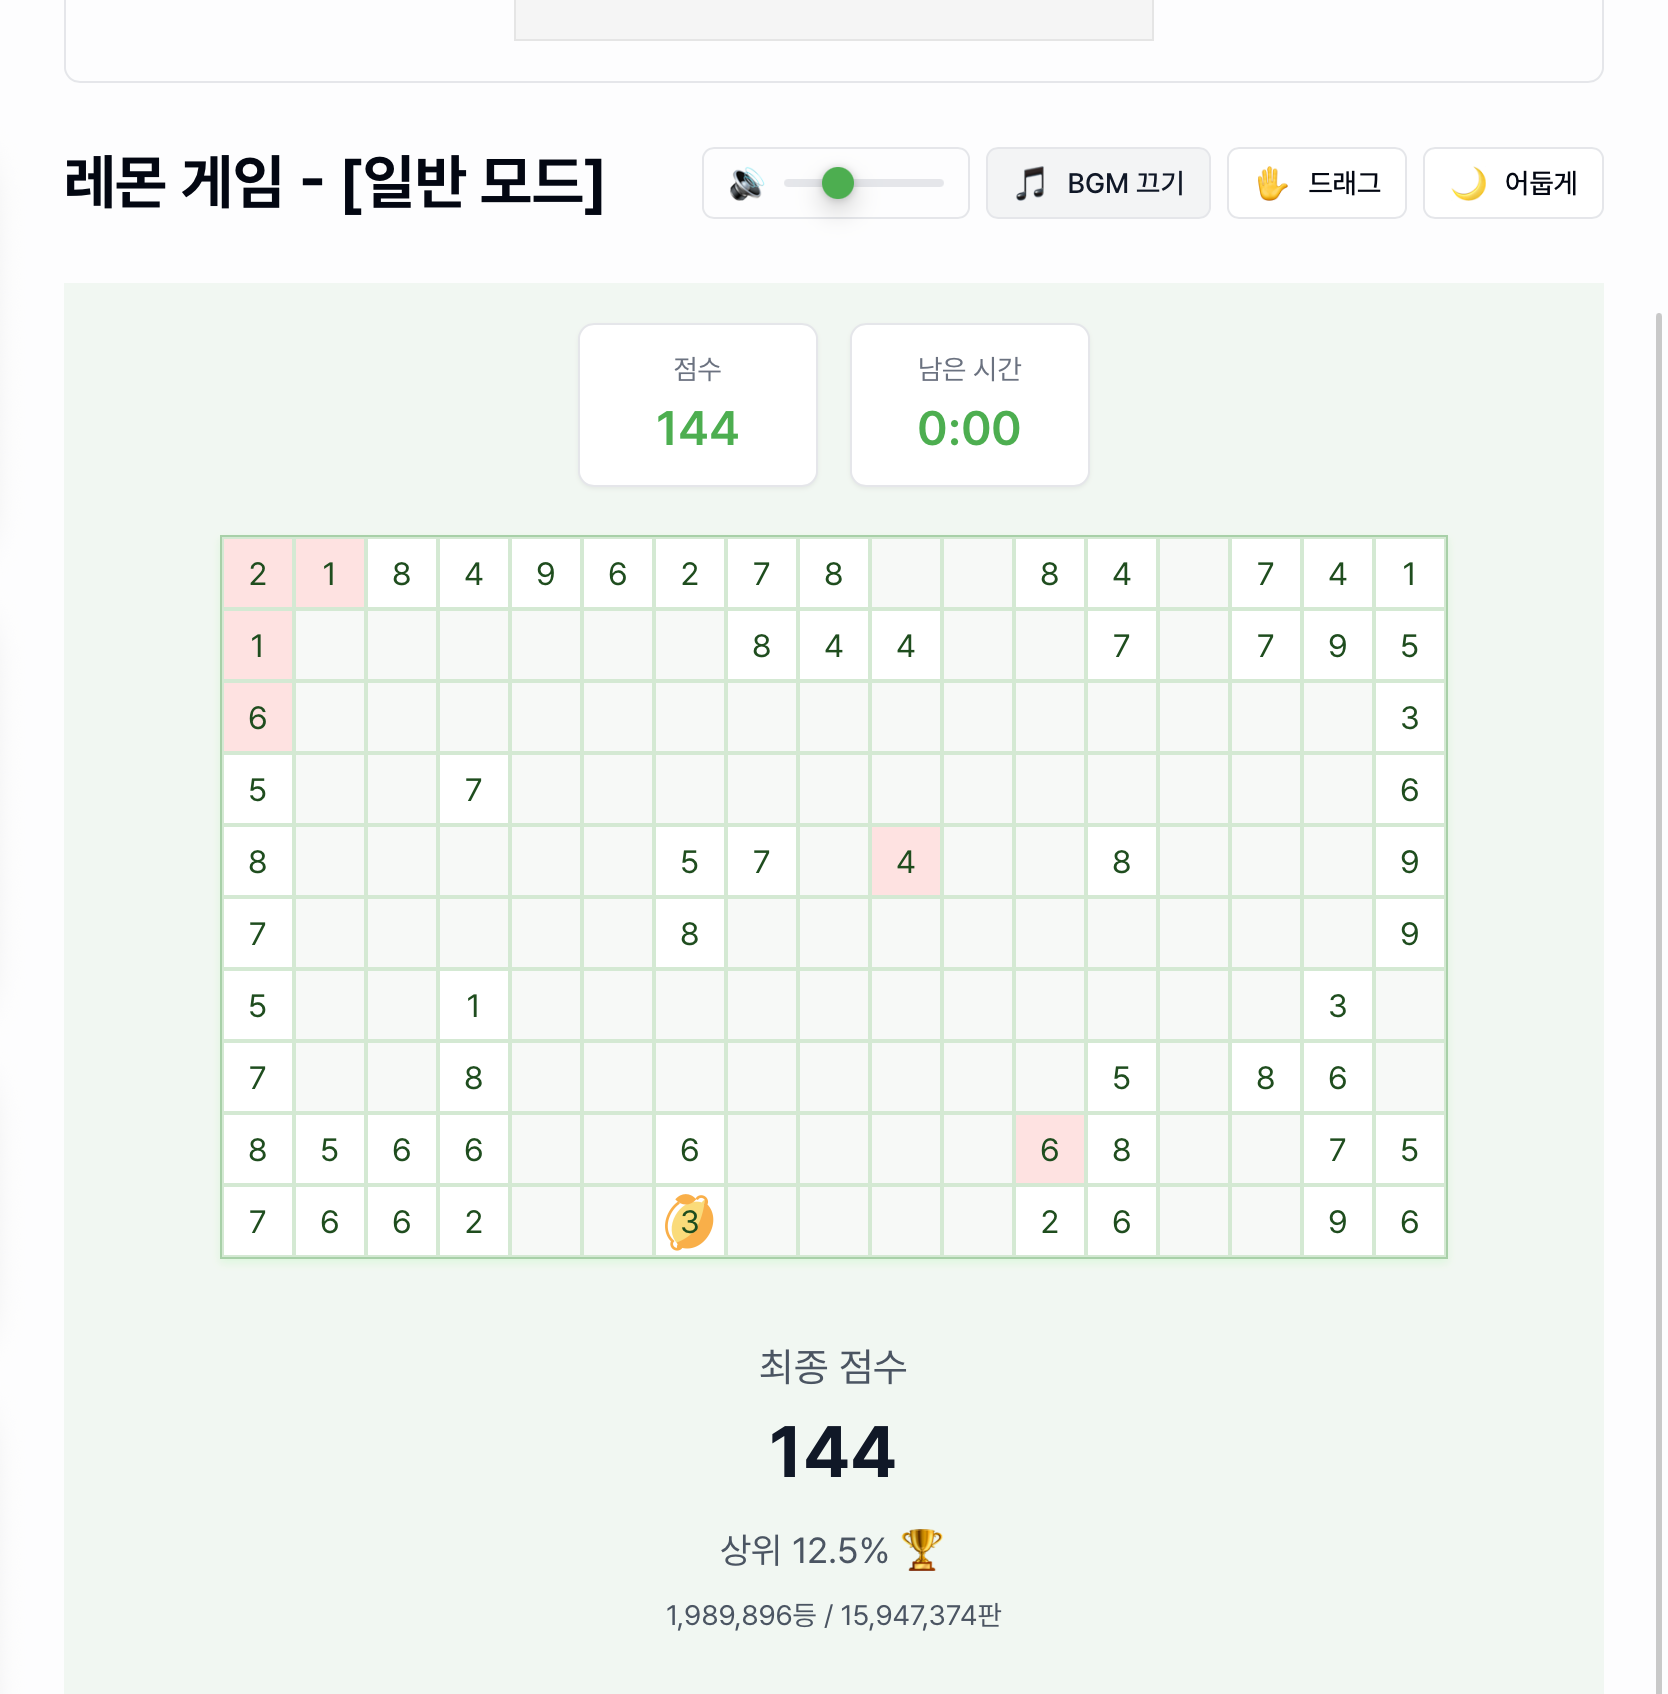Turn off BGM with BGM 끄기 button
This screenshot has width=1668, height=1694.
(1098, 184)
